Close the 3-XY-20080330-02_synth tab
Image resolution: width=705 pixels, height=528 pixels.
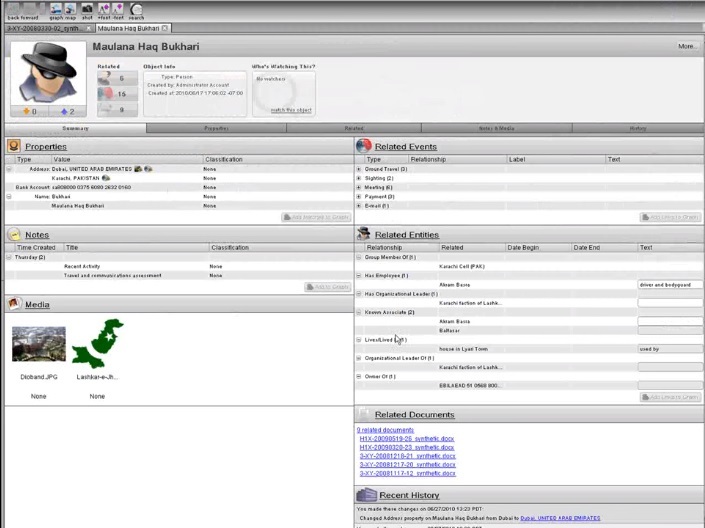(89, 28)
